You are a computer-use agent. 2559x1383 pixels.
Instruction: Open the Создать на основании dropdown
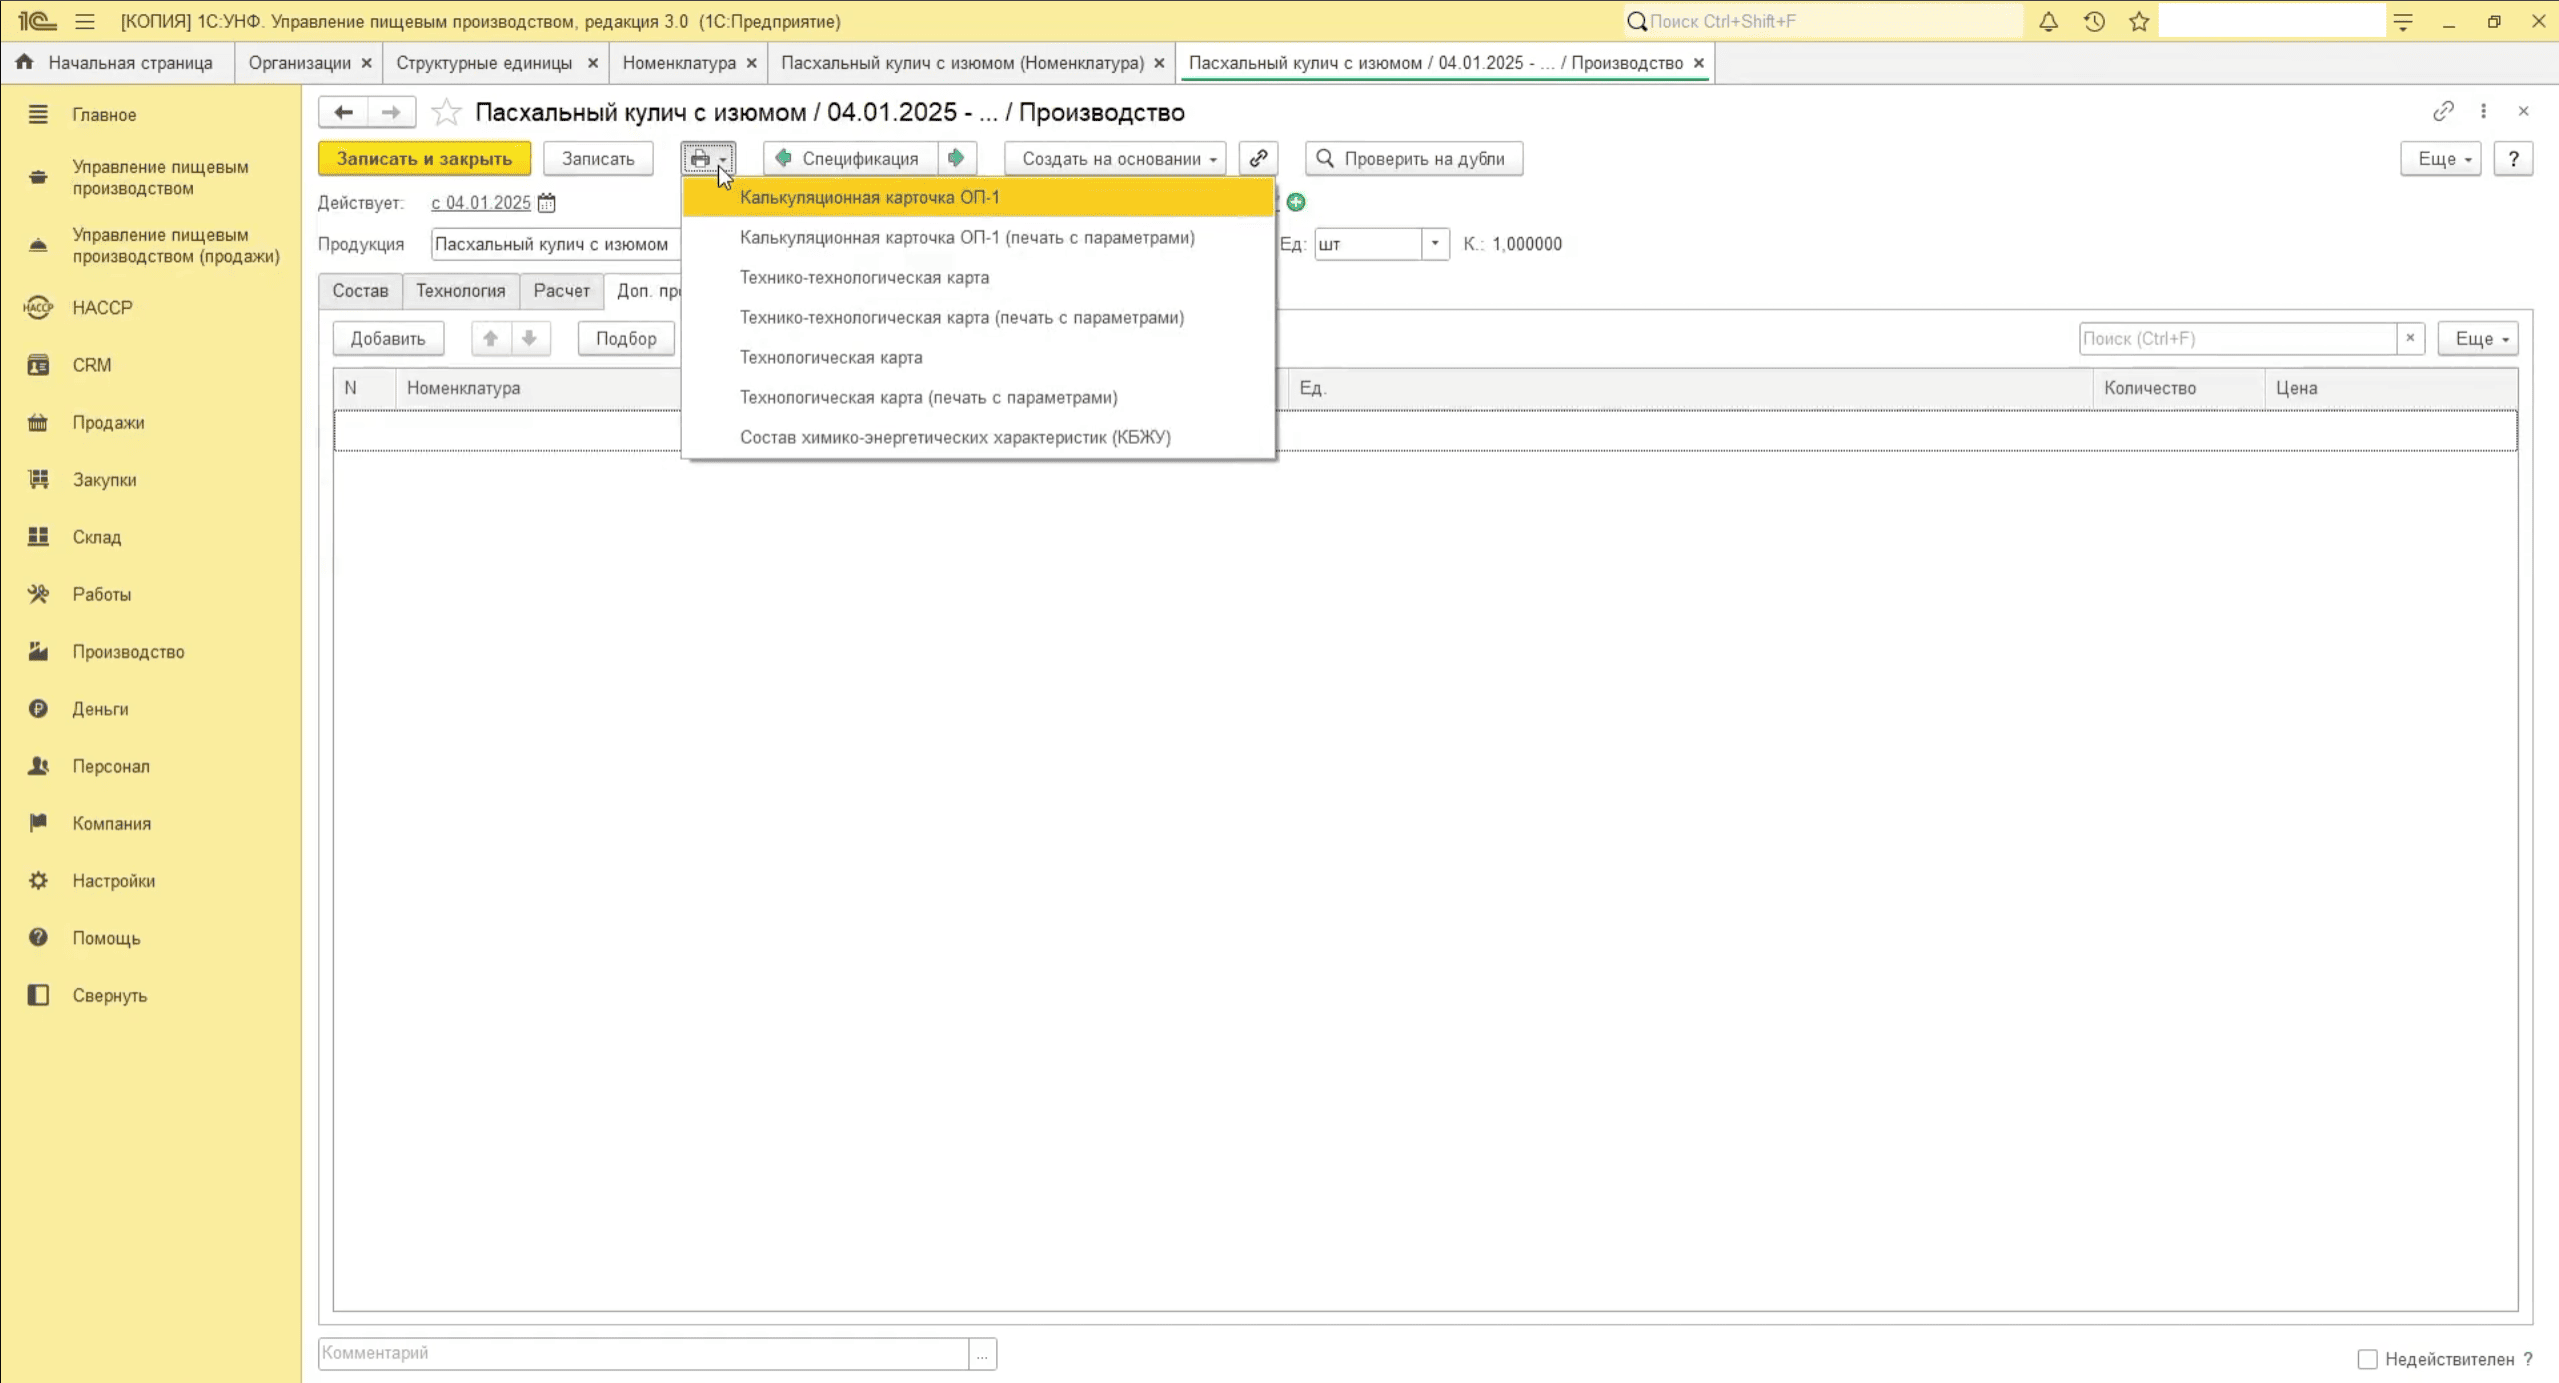click(x=1115, y=159)
